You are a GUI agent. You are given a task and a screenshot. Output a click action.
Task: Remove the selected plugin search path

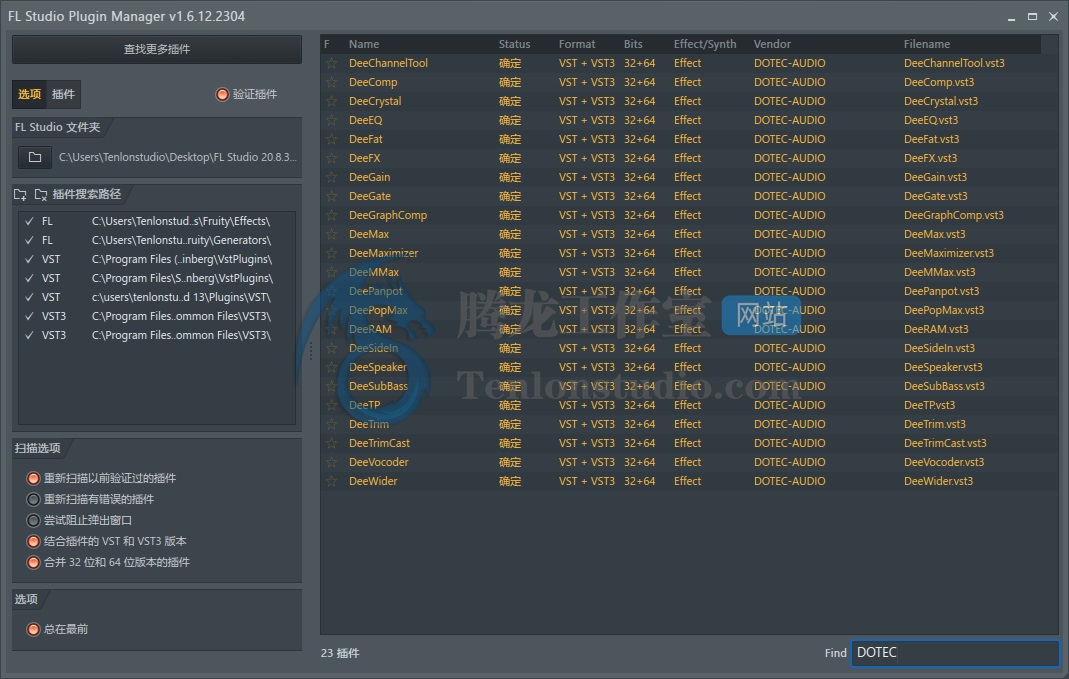click(x=41, y=195)
